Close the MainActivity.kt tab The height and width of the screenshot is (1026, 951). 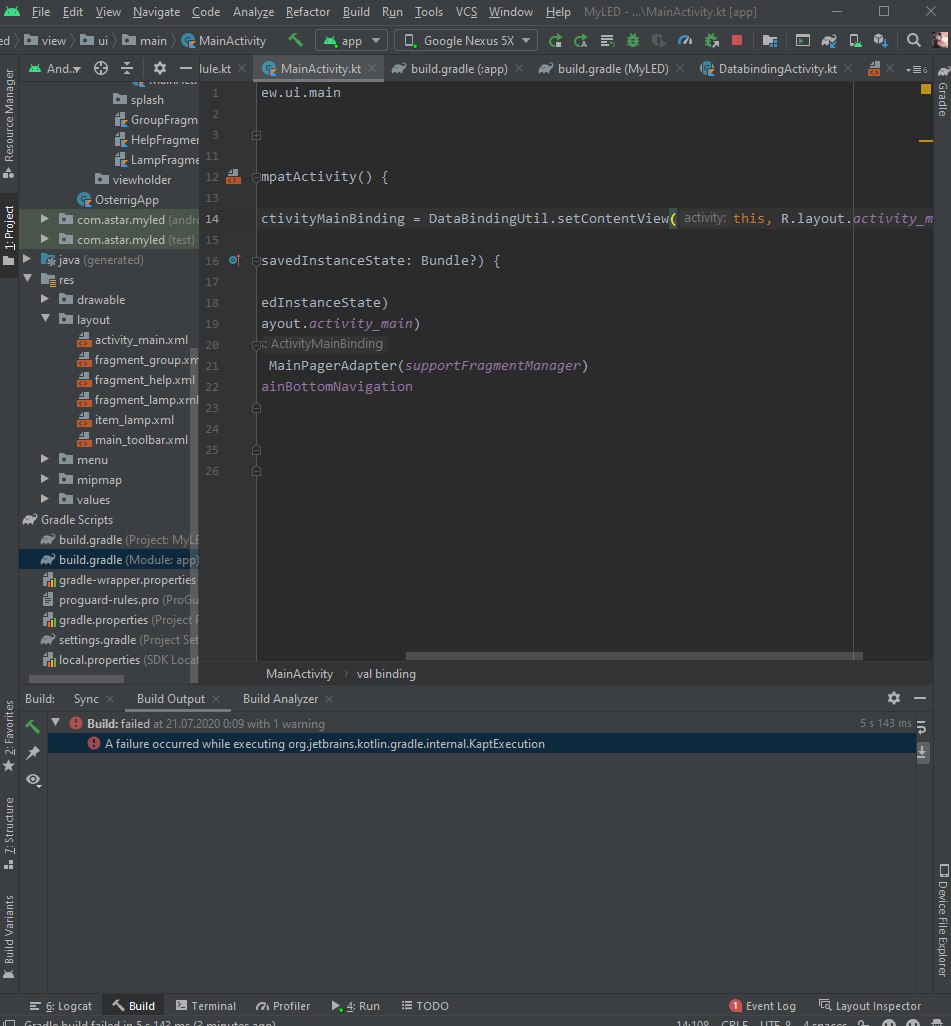click(x=372, y=68)
